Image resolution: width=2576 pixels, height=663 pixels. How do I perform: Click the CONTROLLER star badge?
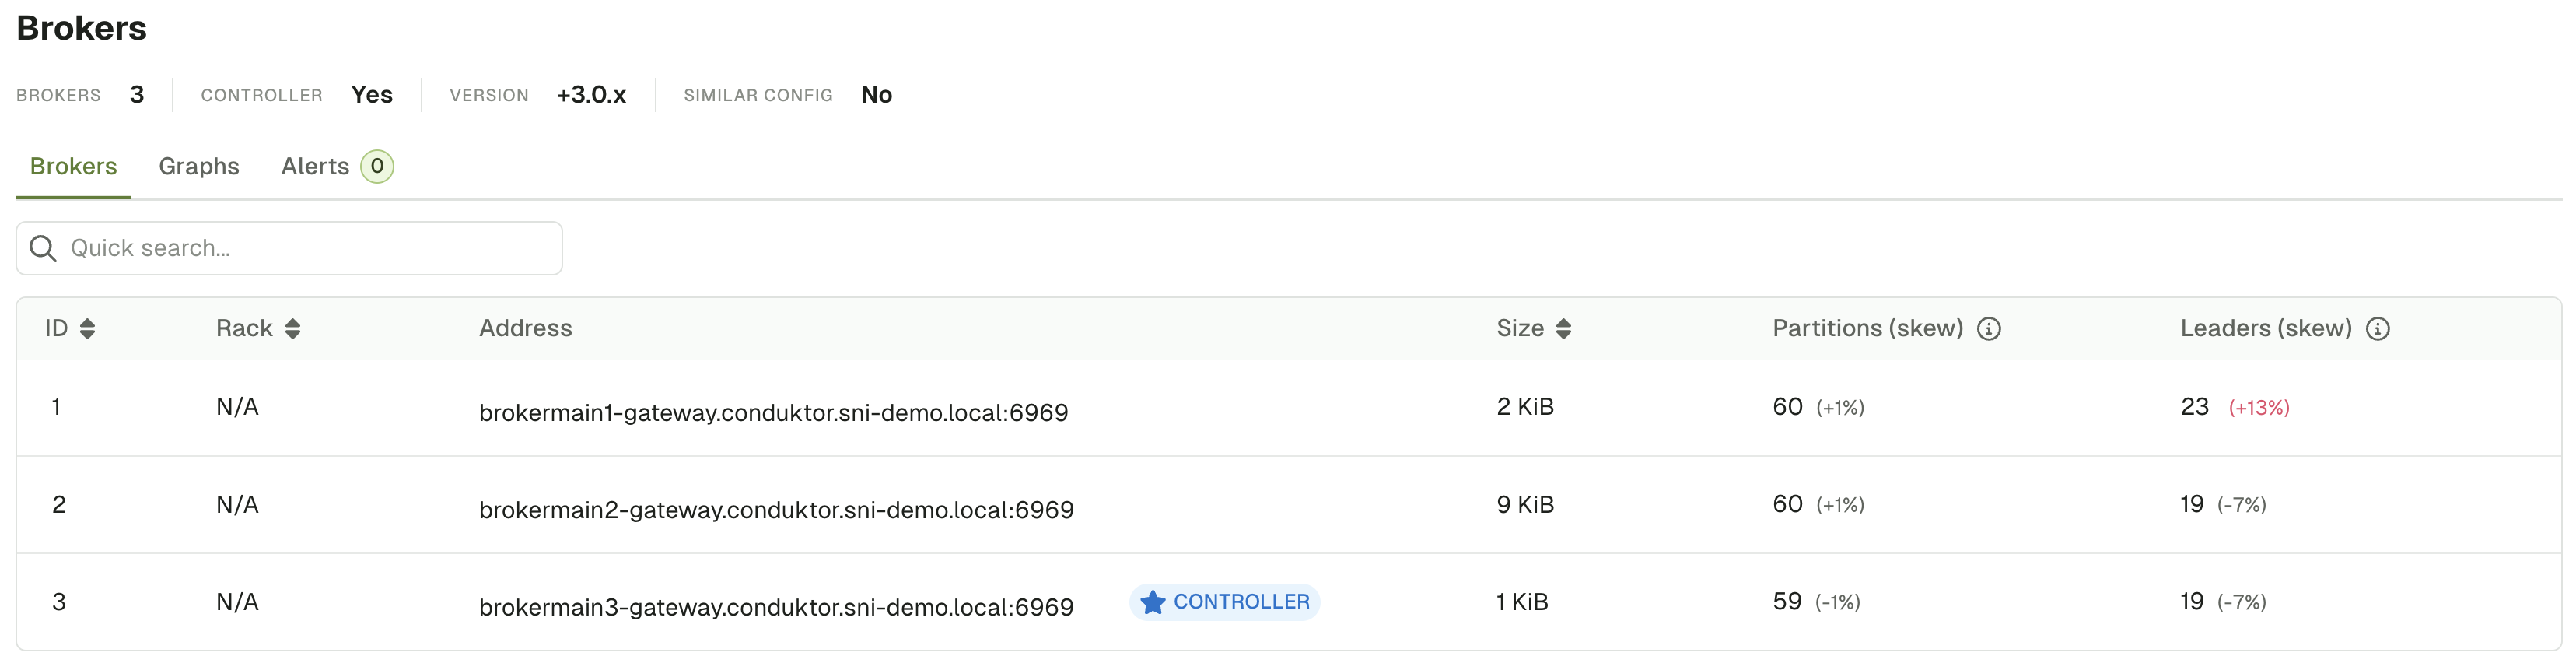(1224, 602)
